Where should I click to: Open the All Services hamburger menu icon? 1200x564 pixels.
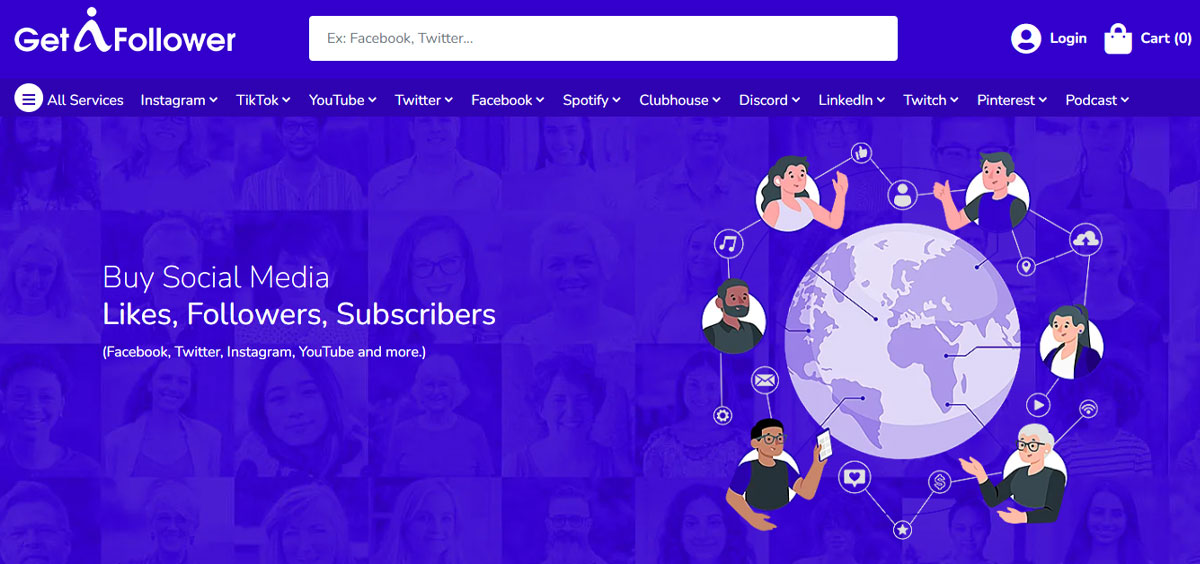tap(28, 99)
